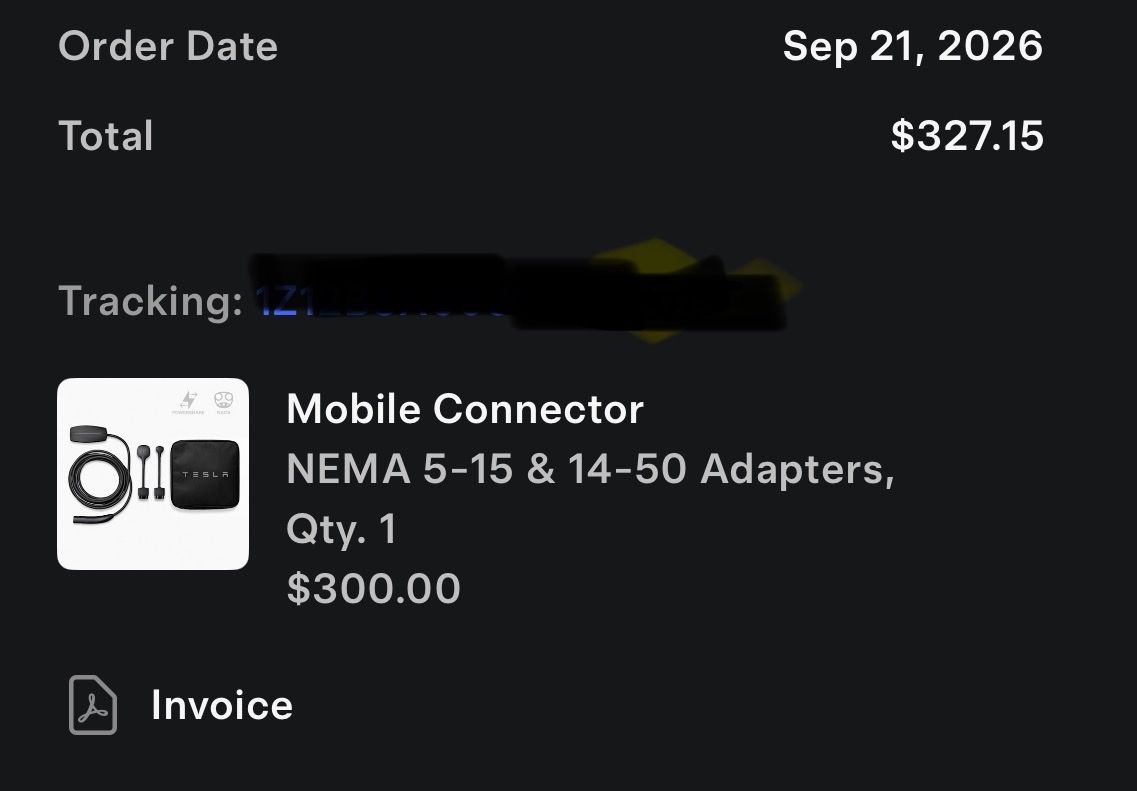The image size is (1137, 791).
Task: Click the Total label
Action: click(106, 136)
